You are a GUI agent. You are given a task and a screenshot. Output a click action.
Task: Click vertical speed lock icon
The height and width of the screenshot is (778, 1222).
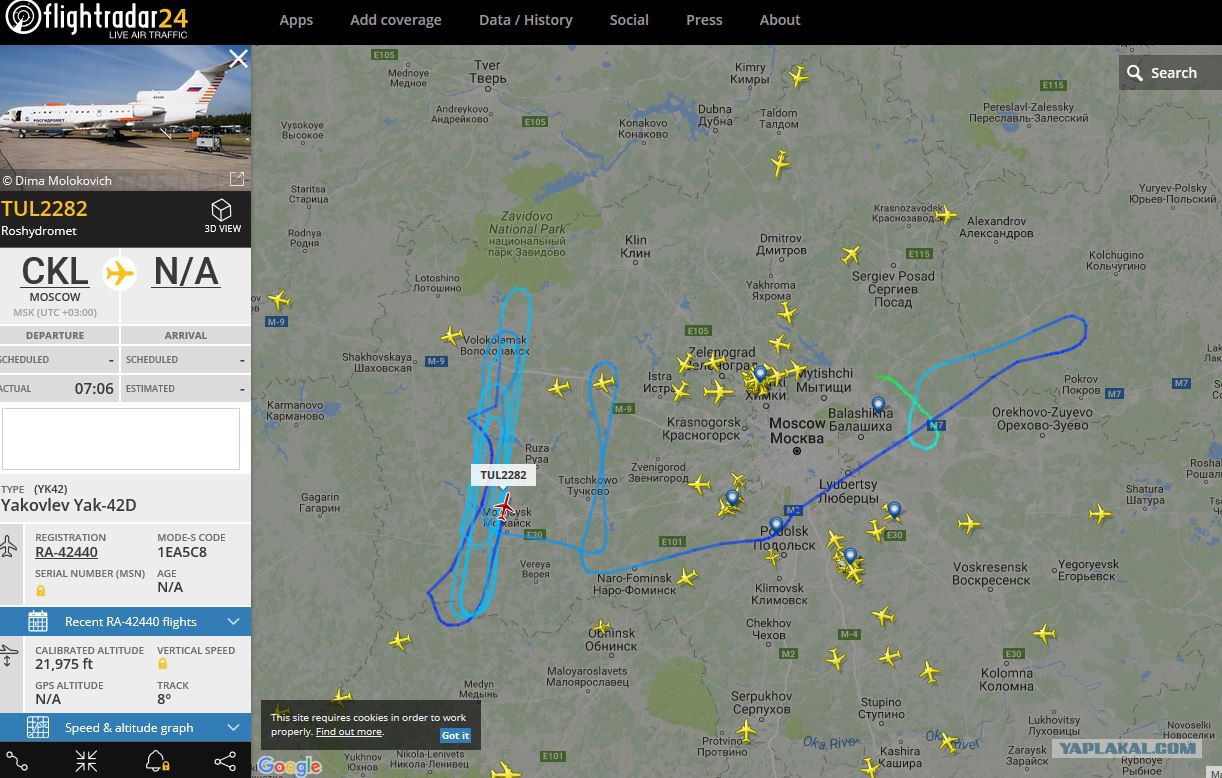pyautogui.click(x=163, y=664)
